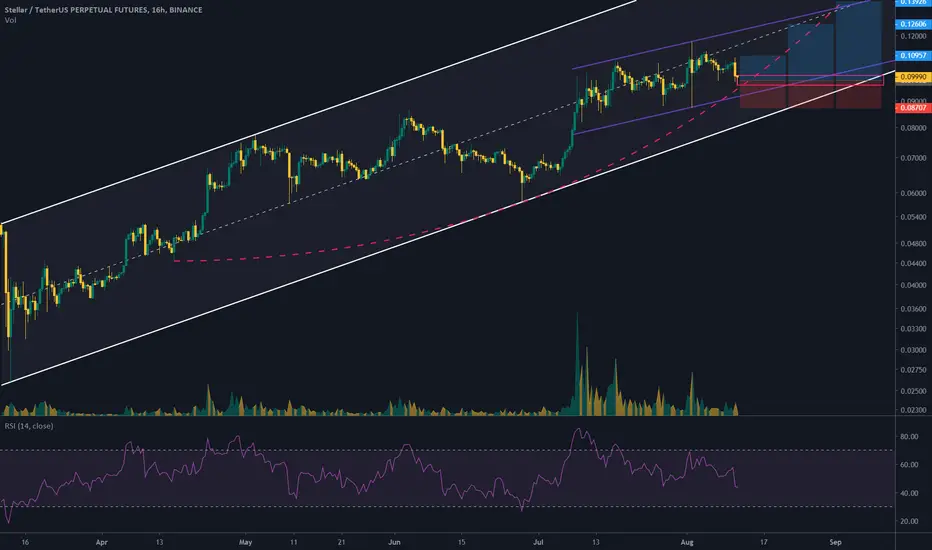Click the 0.05400 price axis label
Screen dimensions: 932x550
pyautogui.click(x=914, y=217)
